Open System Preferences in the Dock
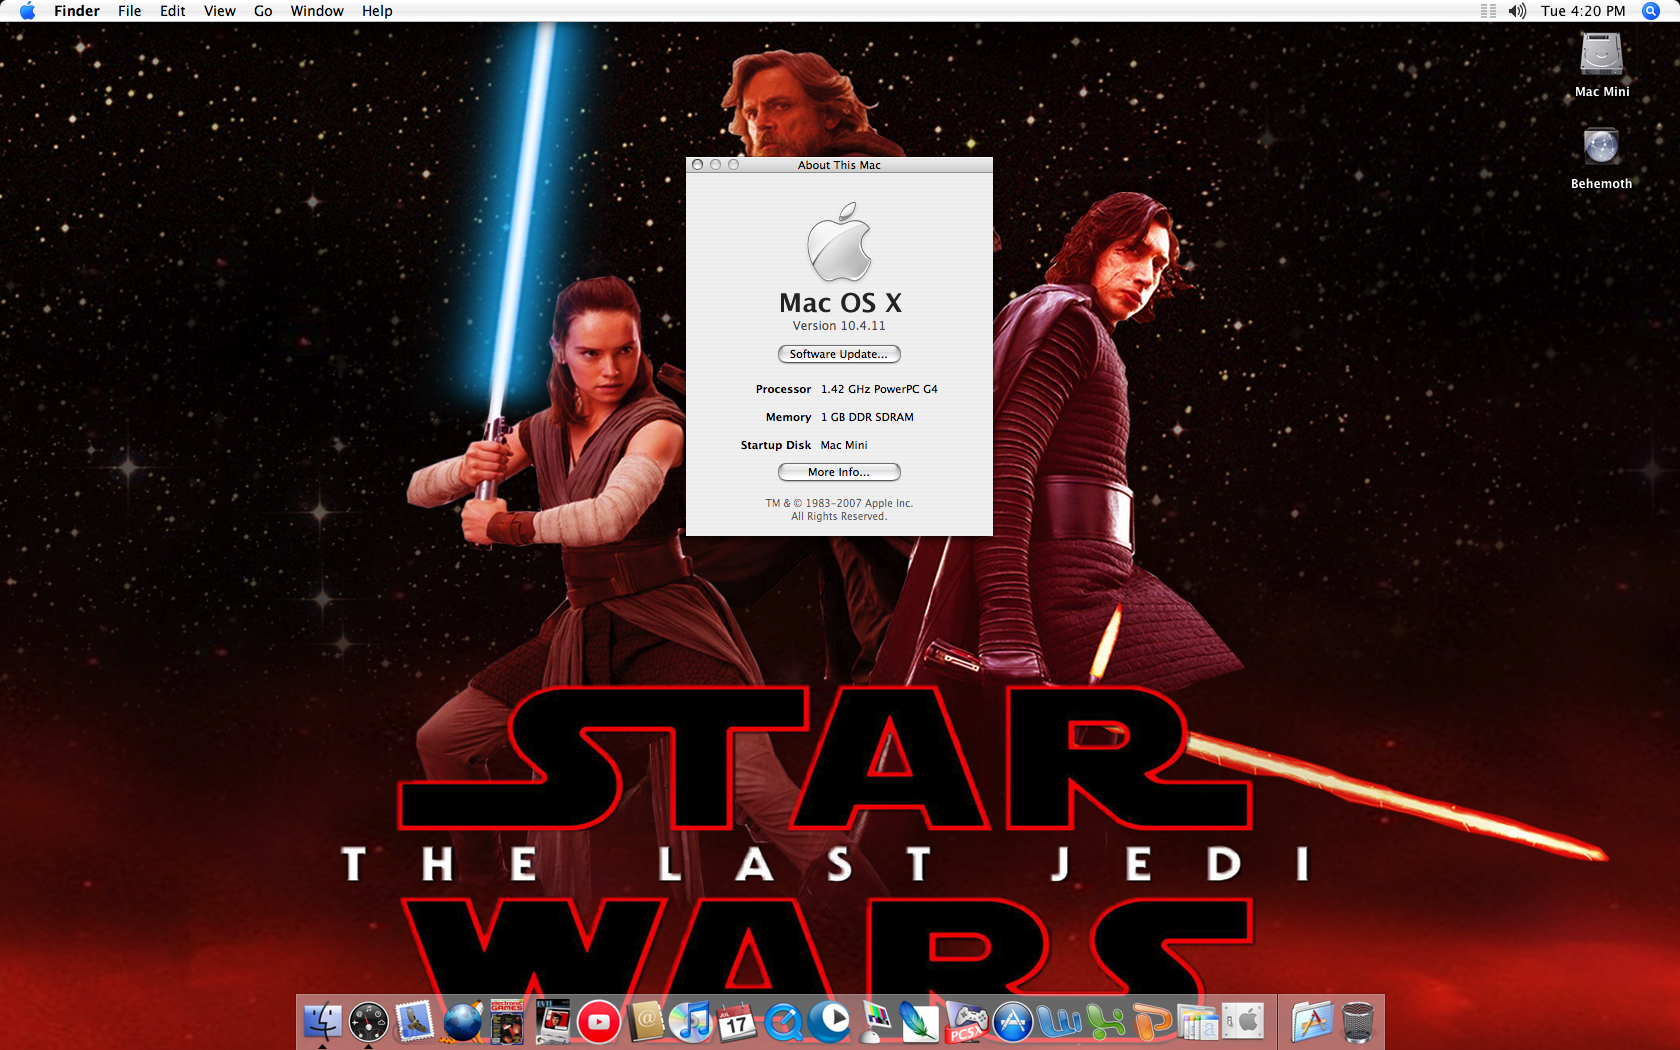 click(x=1243, y=1021)
